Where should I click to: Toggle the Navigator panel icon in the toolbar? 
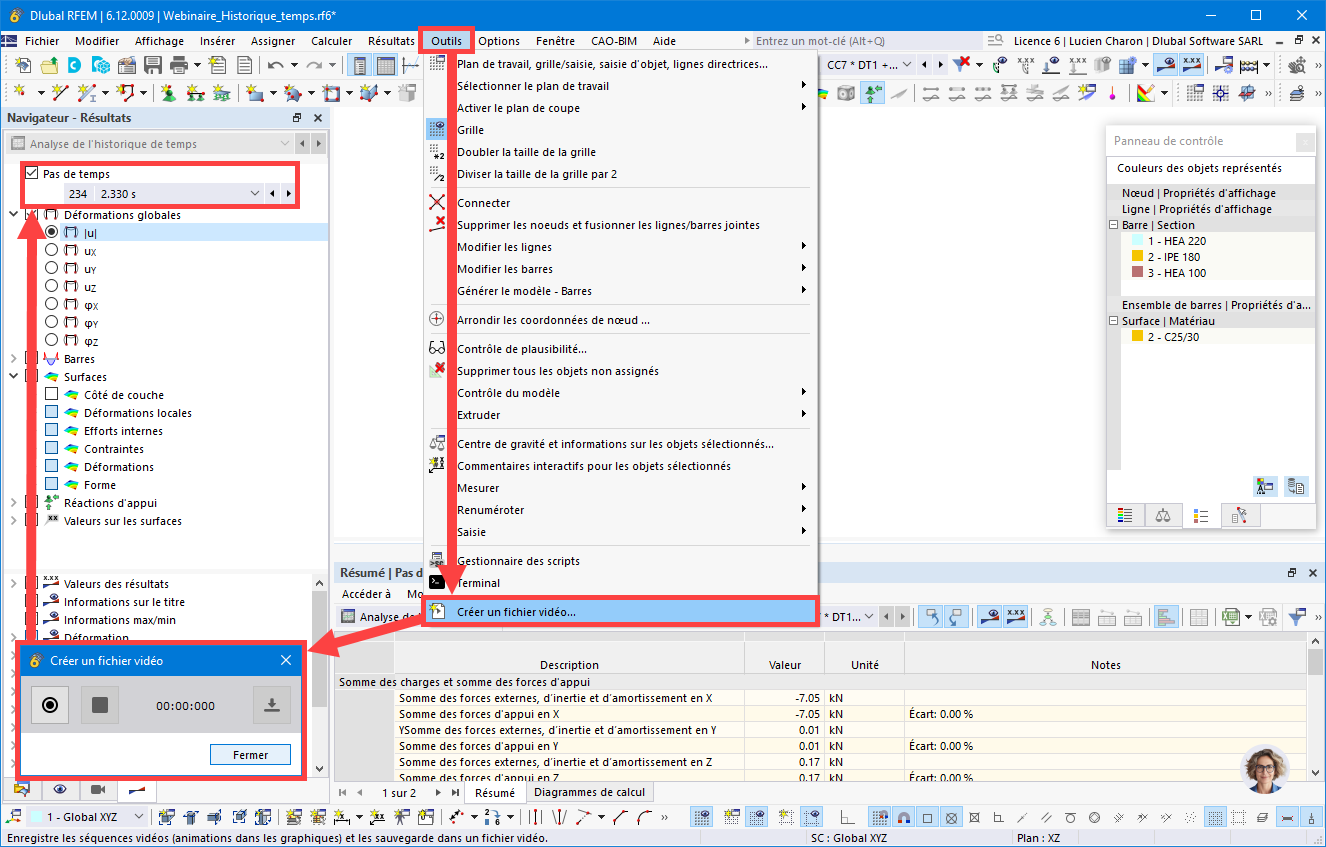(x=360, y=65)
